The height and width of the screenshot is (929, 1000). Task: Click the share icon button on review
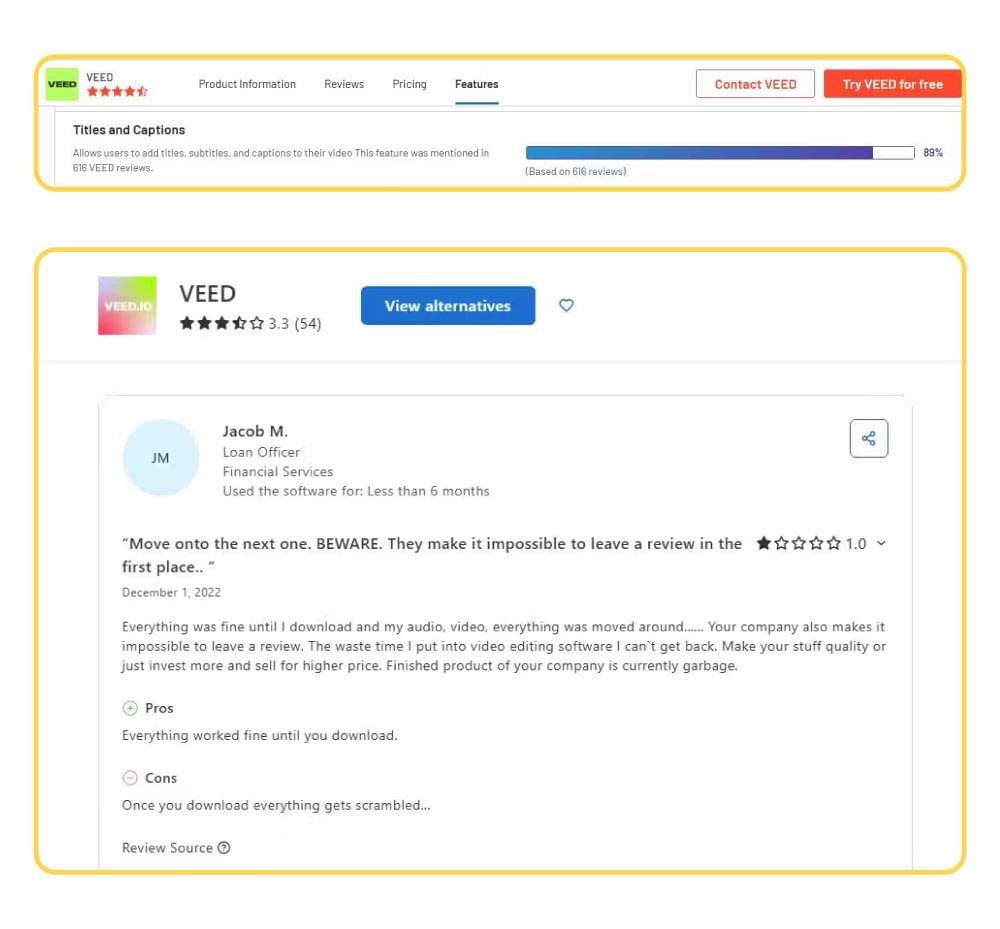point(869,438)
